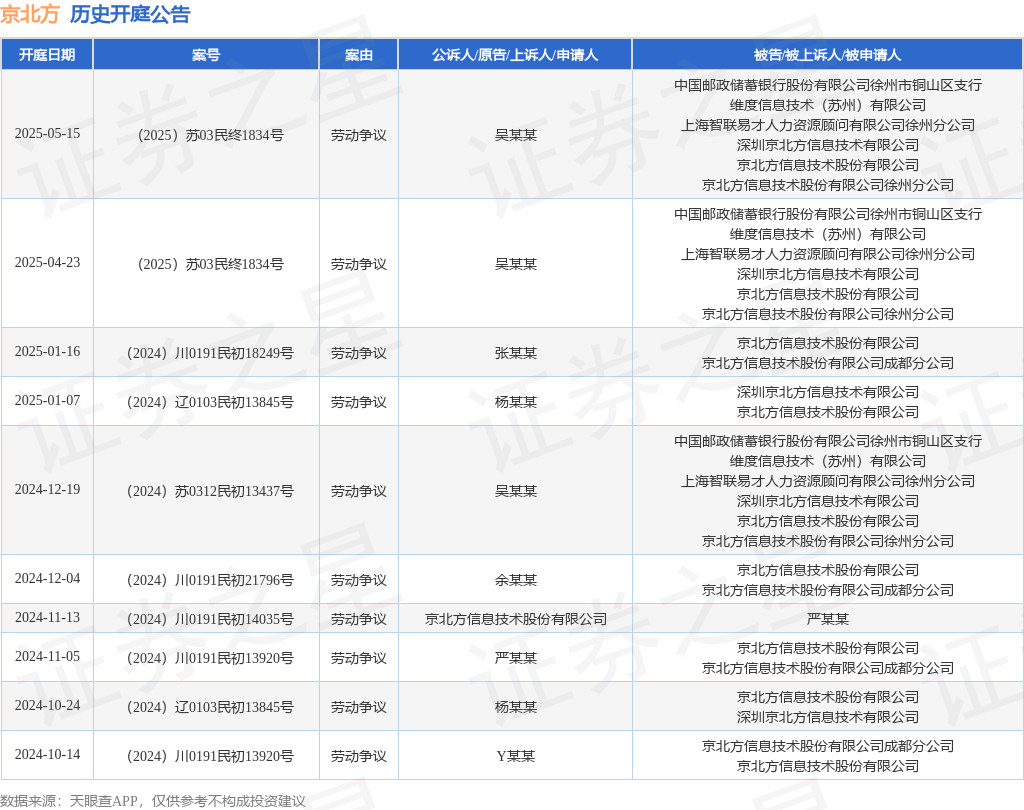Click plaintiff 张某某

(x=515, y=353)
